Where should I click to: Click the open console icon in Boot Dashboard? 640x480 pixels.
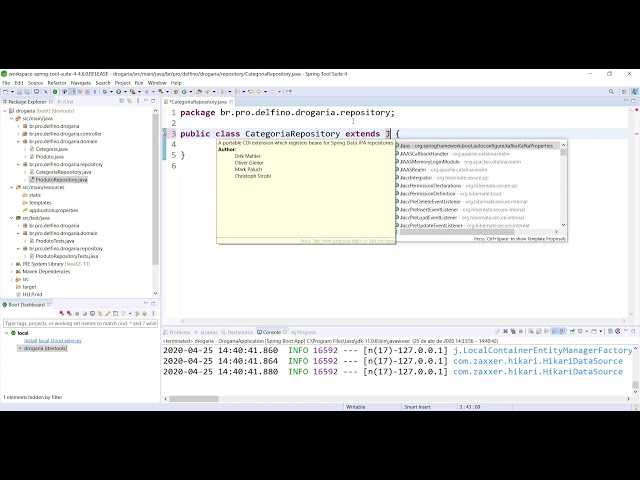[x=92, y=313]
